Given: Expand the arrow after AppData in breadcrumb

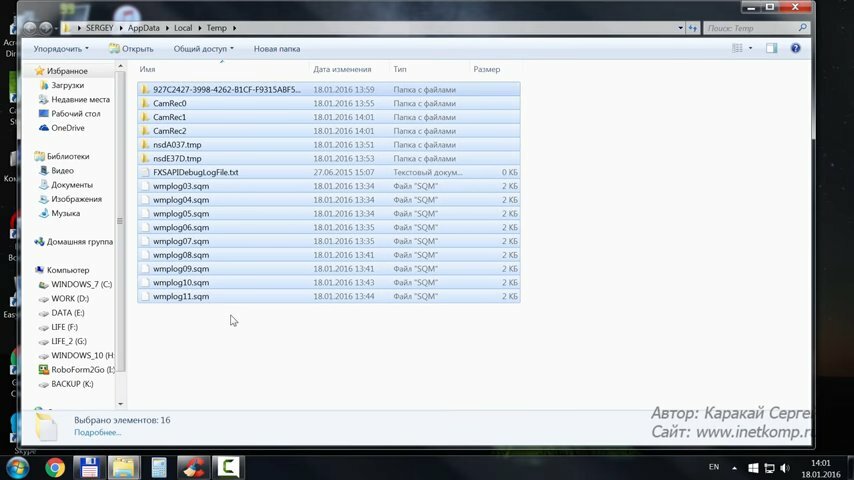Looking at the screenshot, I should tap(167, 28).
